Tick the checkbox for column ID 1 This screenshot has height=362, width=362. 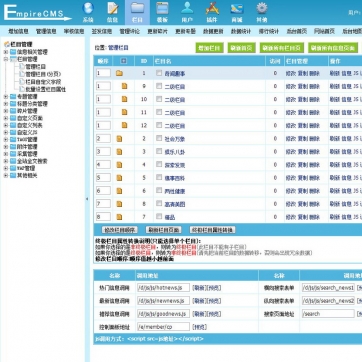coord(159,73)
